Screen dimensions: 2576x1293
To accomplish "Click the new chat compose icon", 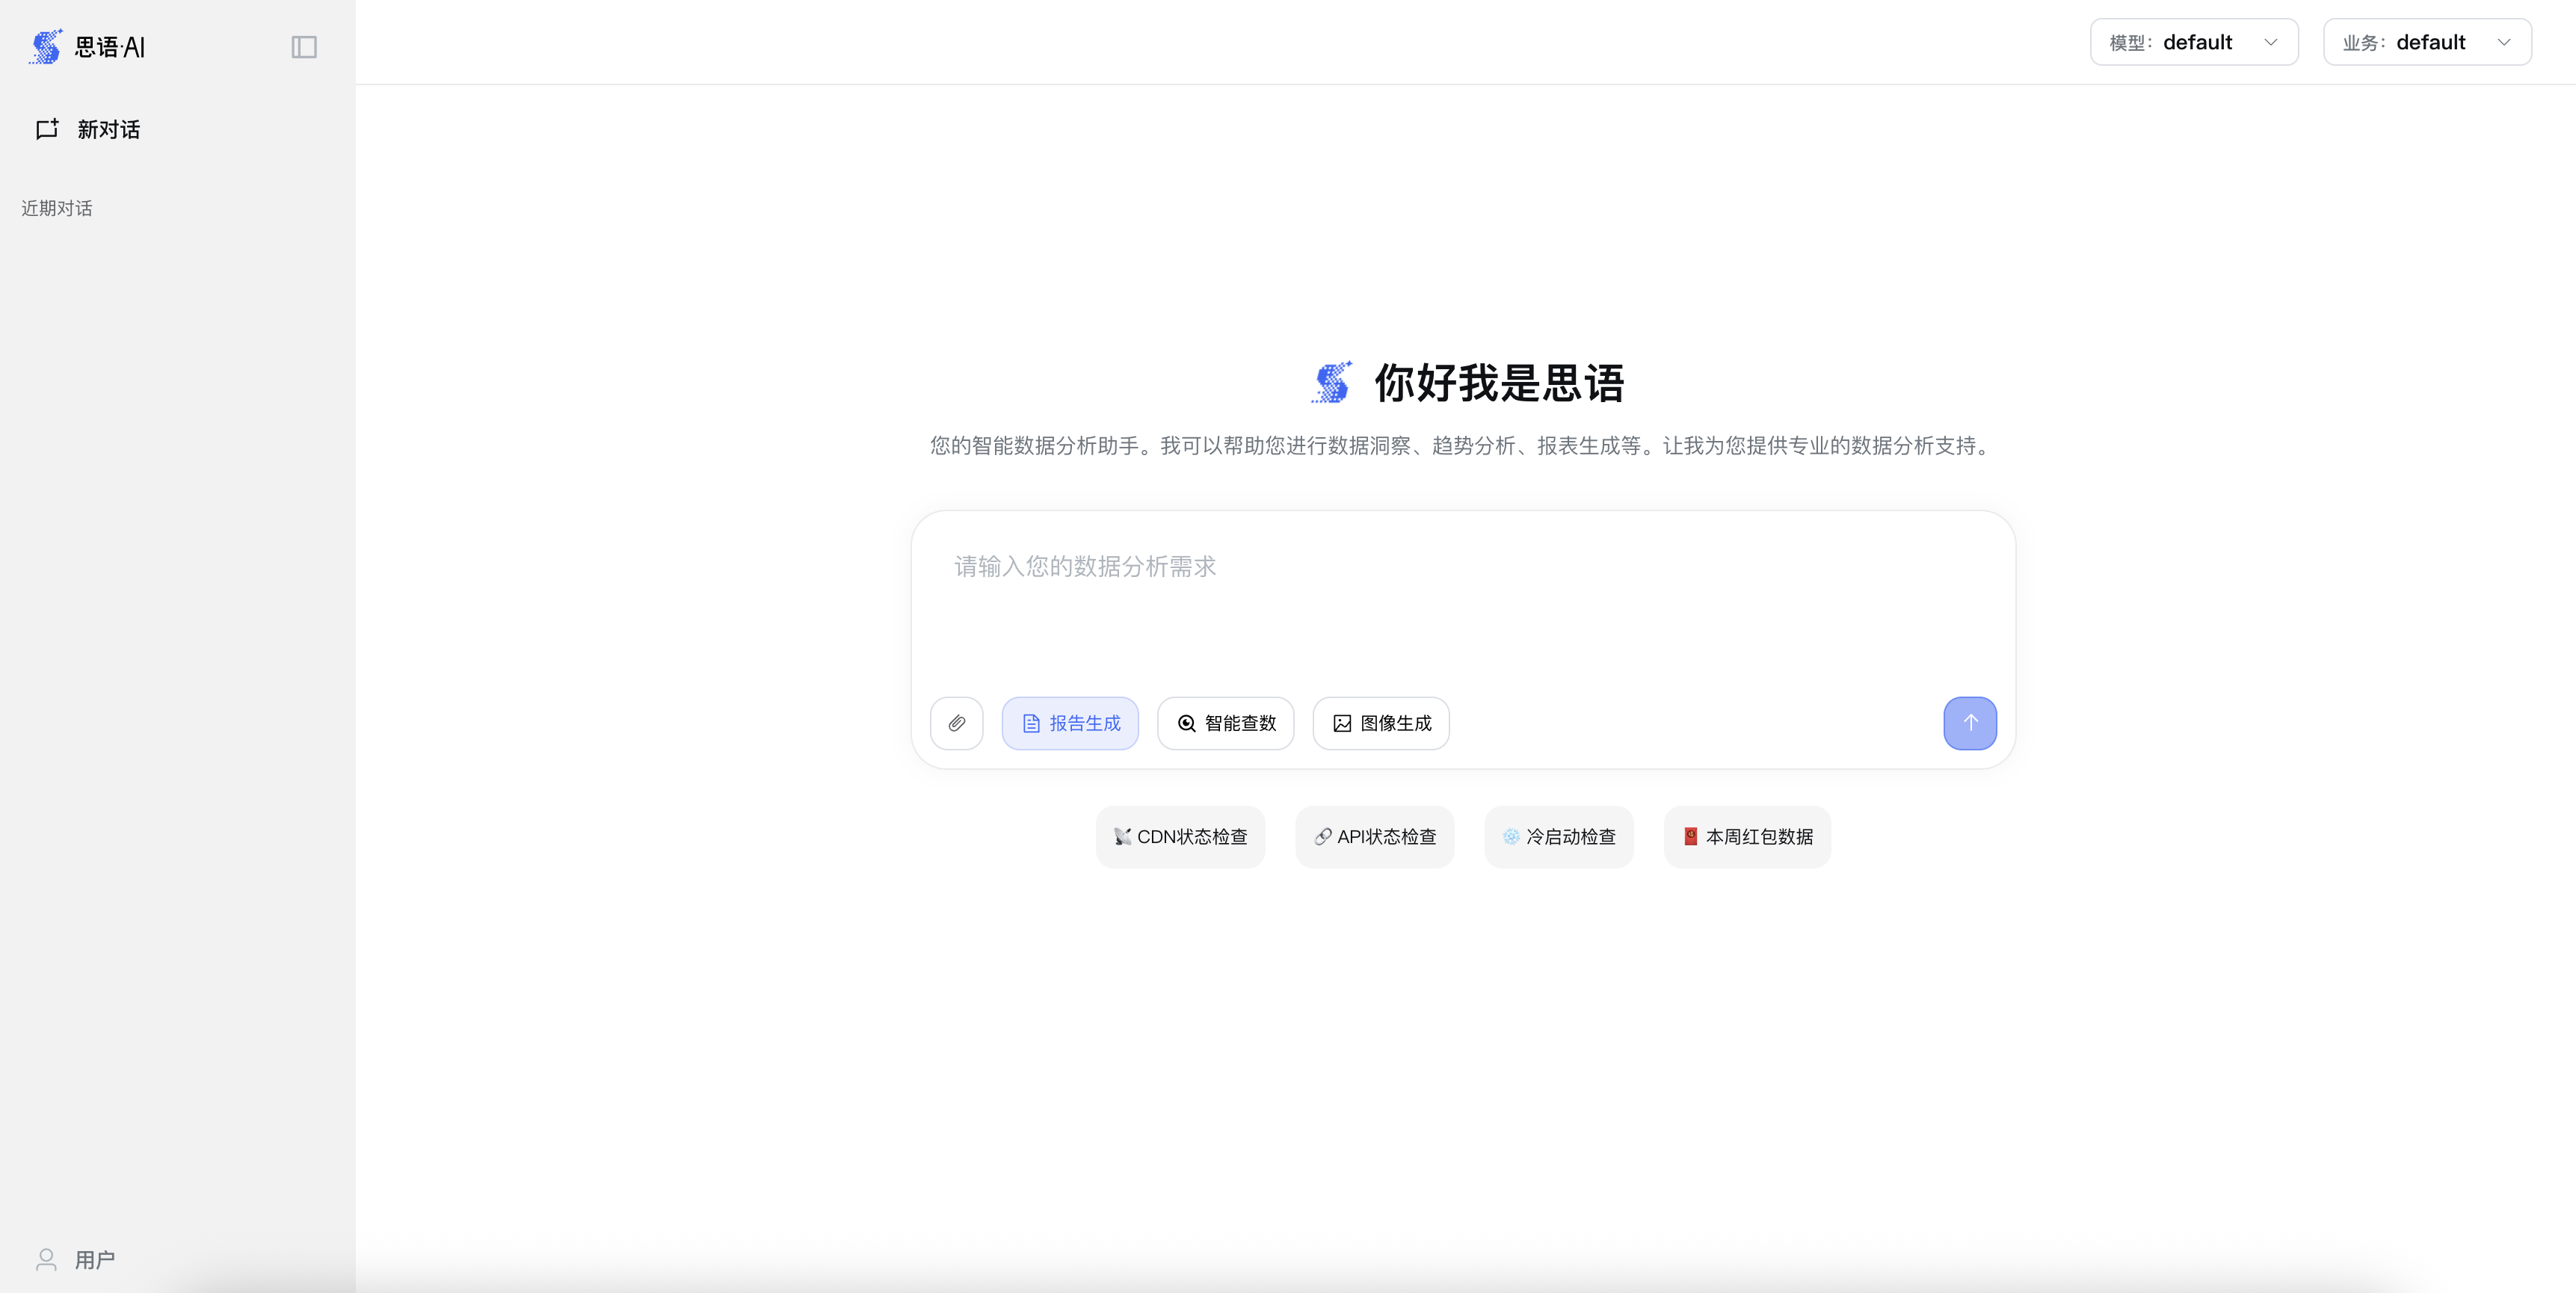I will pyautogui.click(x=47, y=129).
